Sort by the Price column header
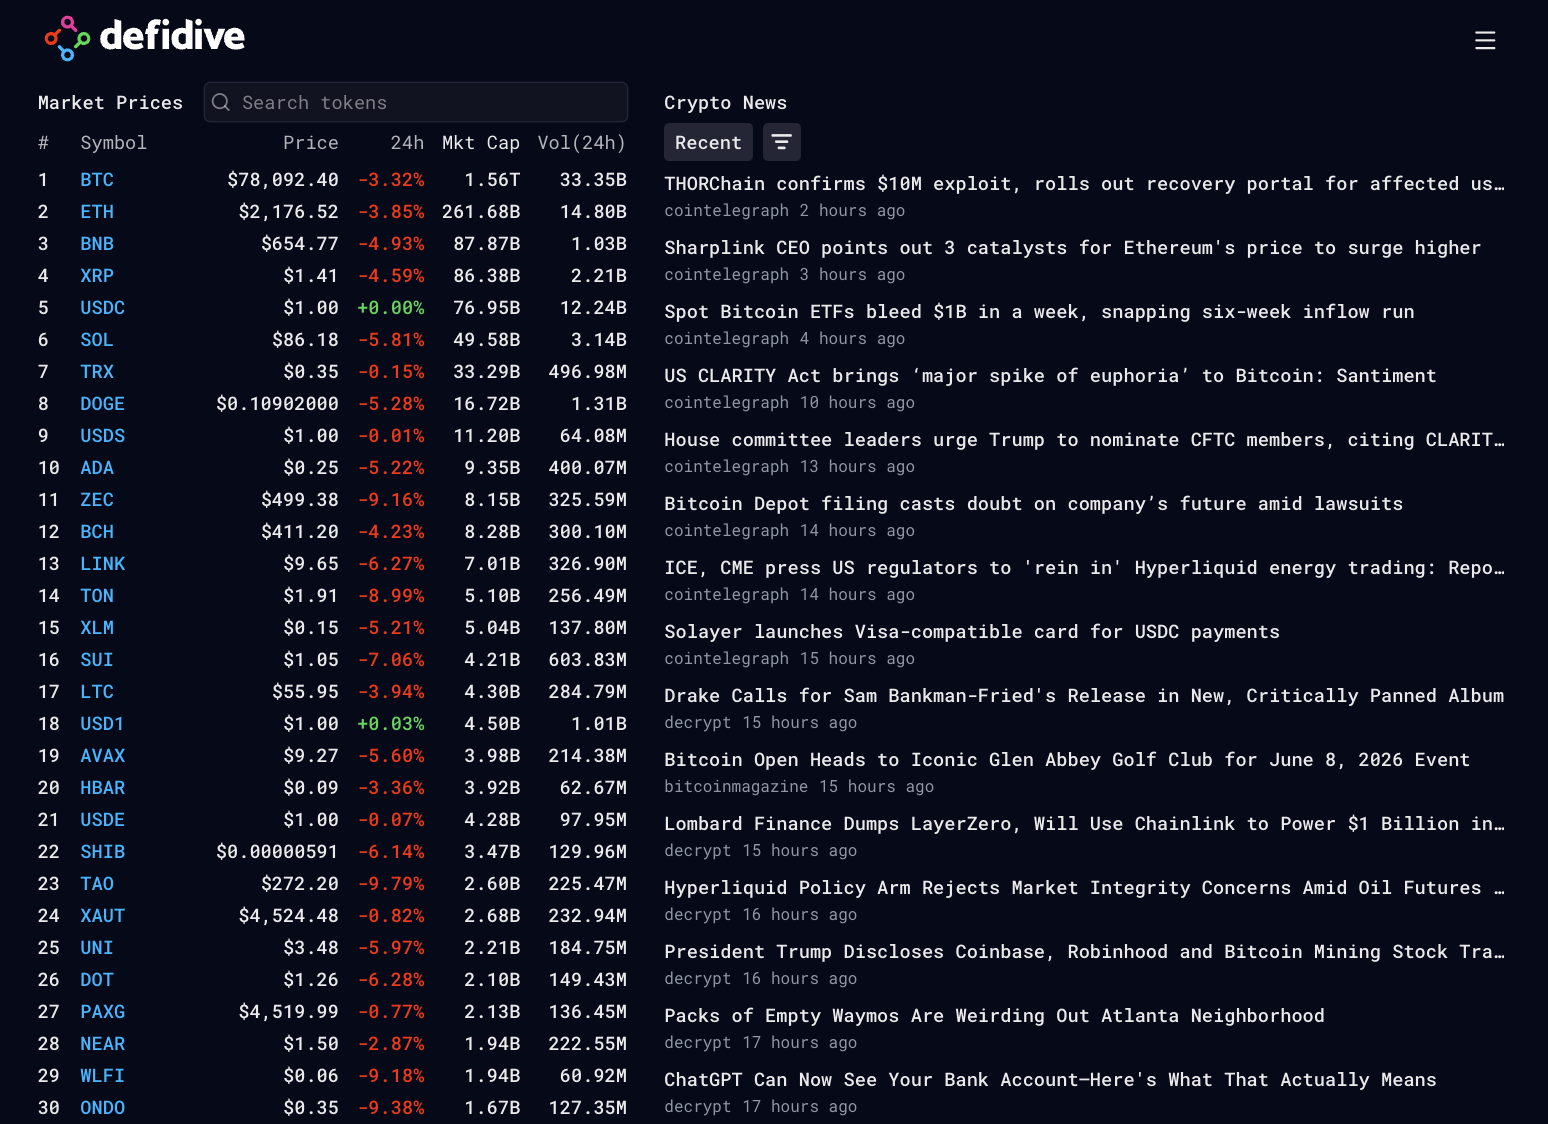Image resolution: width=1548 pixels, height=1124 pixels. pos(311,143)
